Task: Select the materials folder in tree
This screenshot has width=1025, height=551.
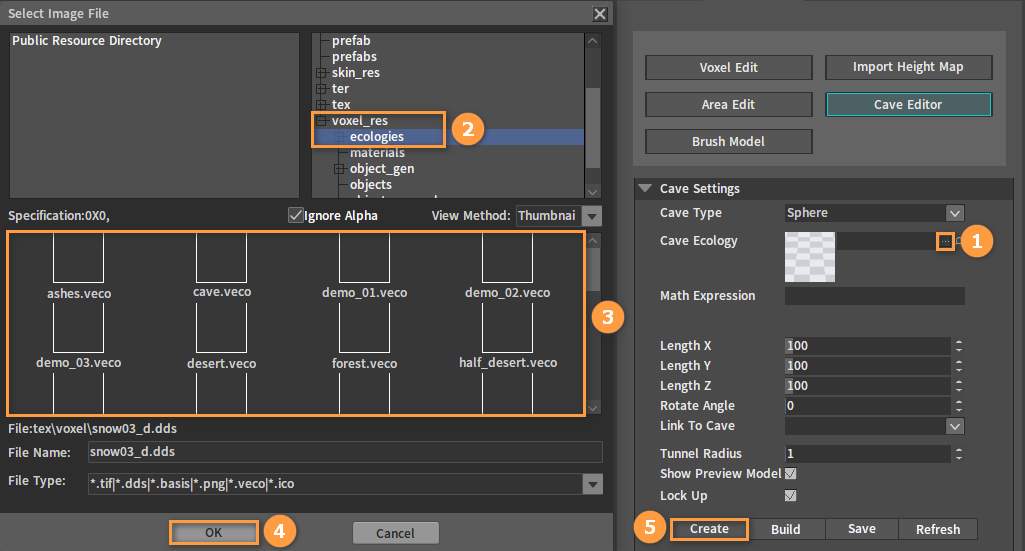Action: [377, 152]
